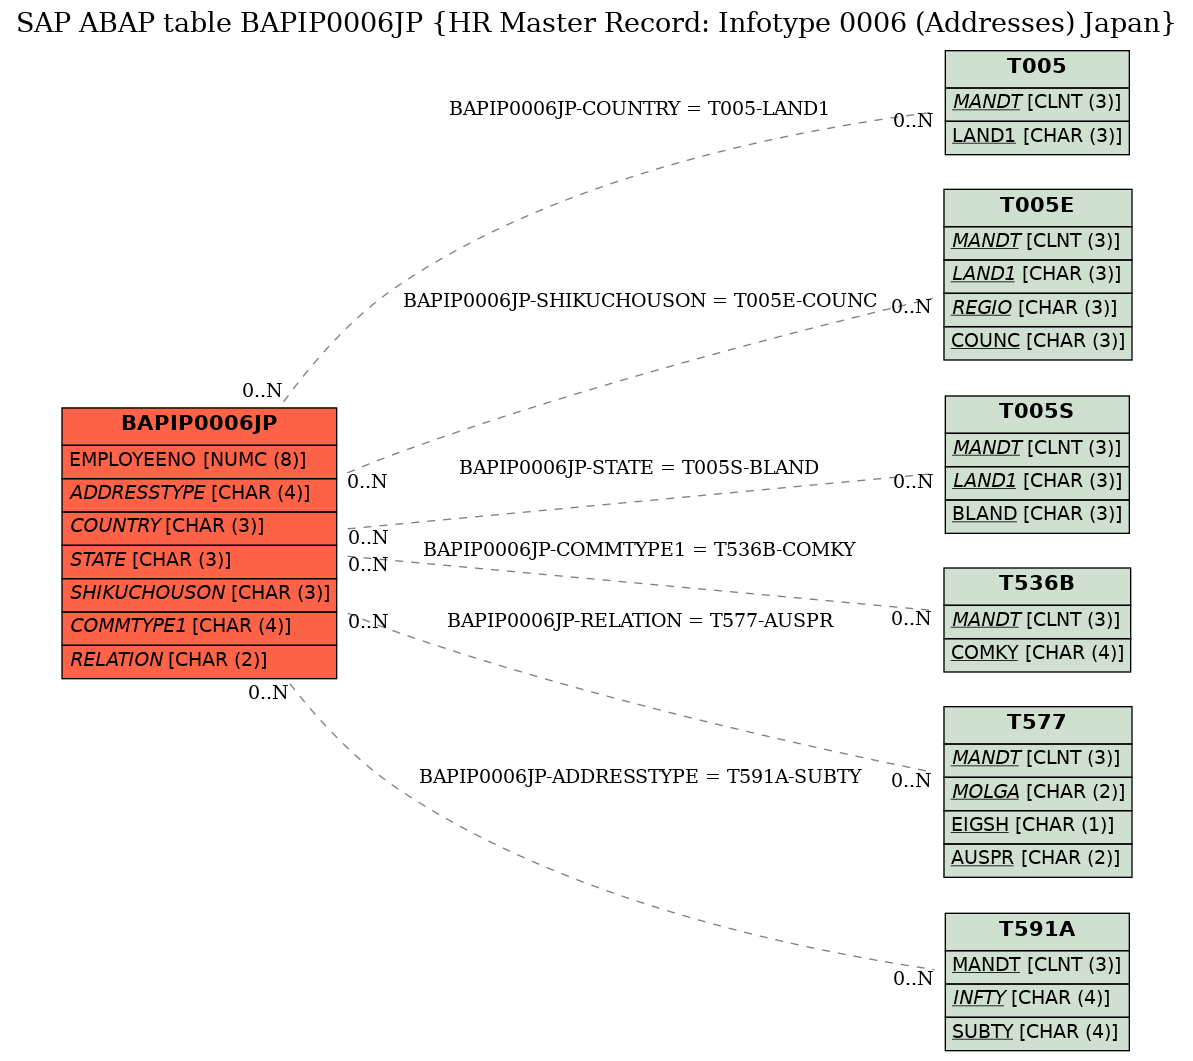Open the T591A table header
This screenshot has height=1061, width=1193.
tap(1036, 931)
